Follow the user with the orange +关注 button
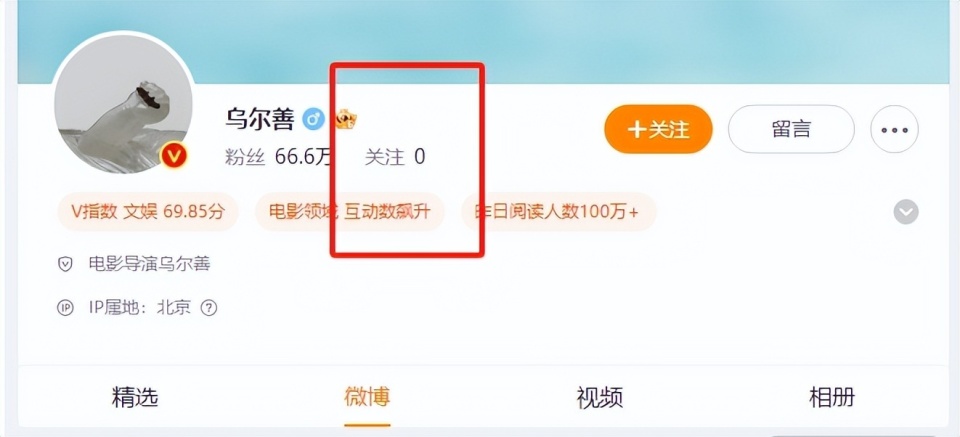 click(658, 129)
